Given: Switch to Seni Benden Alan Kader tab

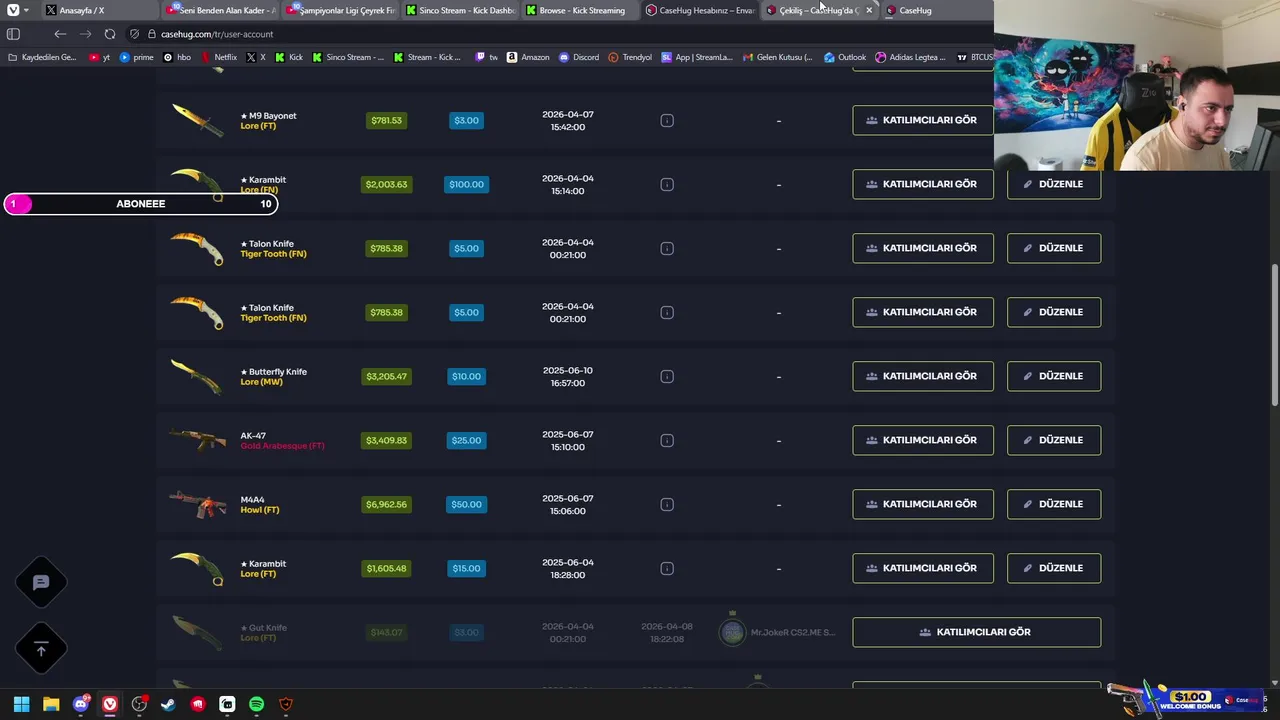Looking at the screenshot, I should click(x=221, y=10).
